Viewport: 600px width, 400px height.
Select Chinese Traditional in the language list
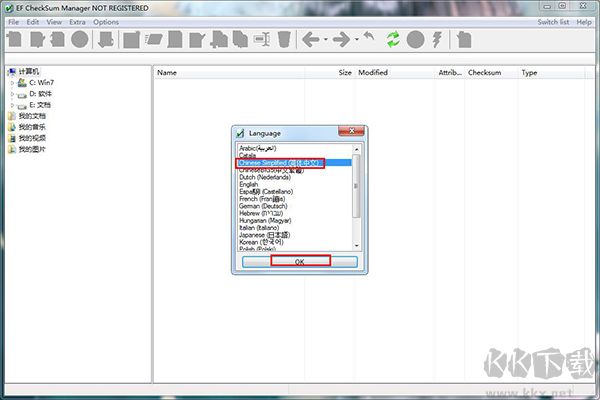click(295, 170)
